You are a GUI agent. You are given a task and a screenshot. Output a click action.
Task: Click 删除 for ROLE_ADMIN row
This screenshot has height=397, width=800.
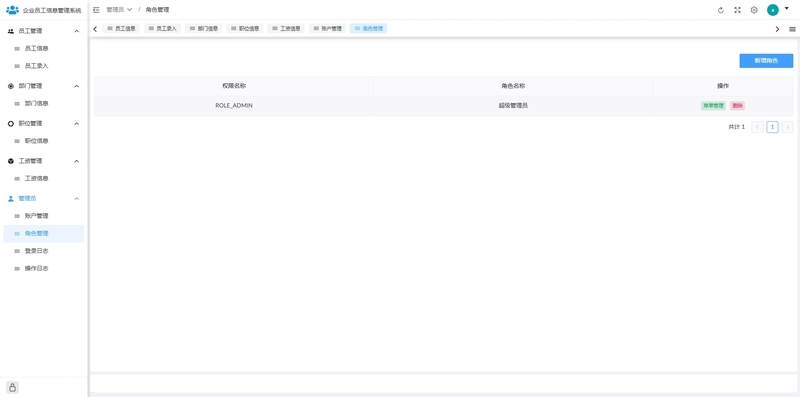point(737,106)
